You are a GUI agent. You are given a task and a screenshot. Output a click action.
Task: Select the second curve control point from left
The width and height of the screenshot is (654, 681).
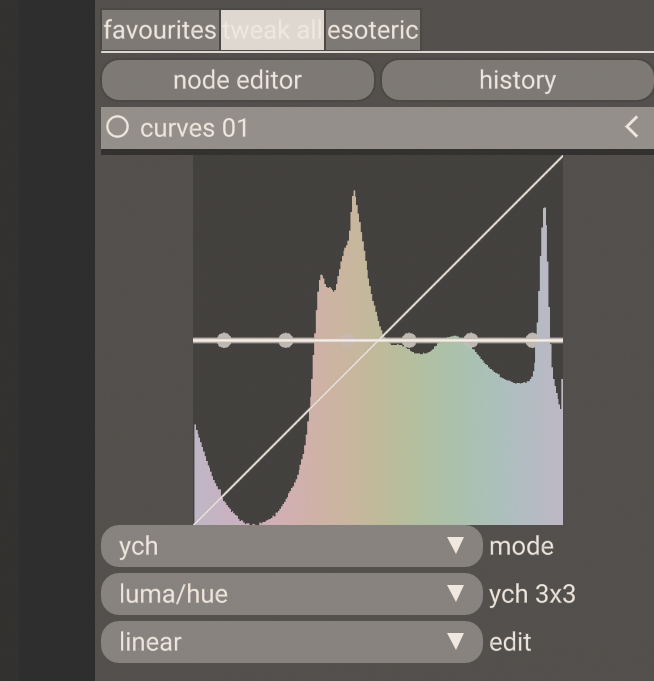click(x=286, y=340)
